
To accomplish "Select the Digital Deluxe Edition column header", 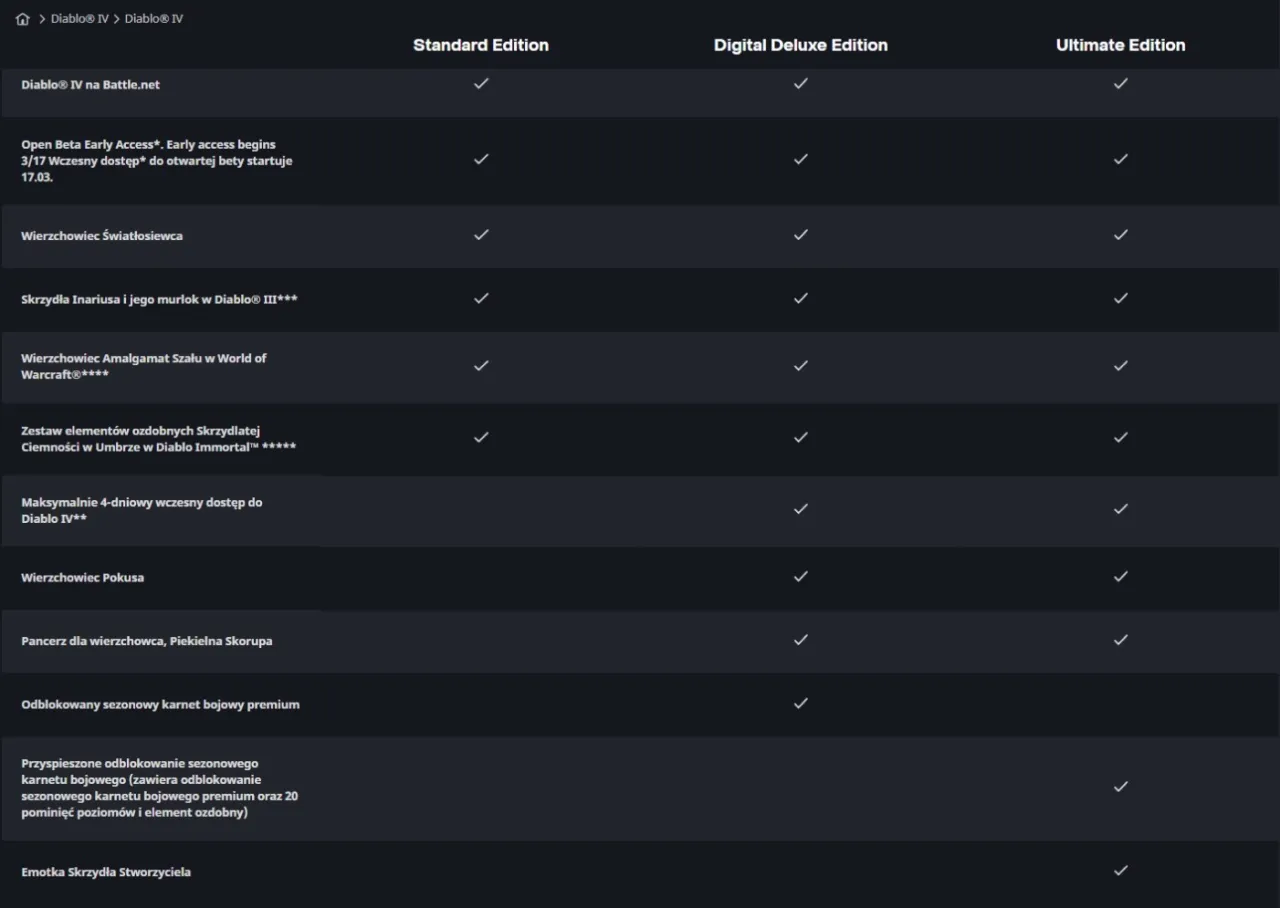I will 800,45.
